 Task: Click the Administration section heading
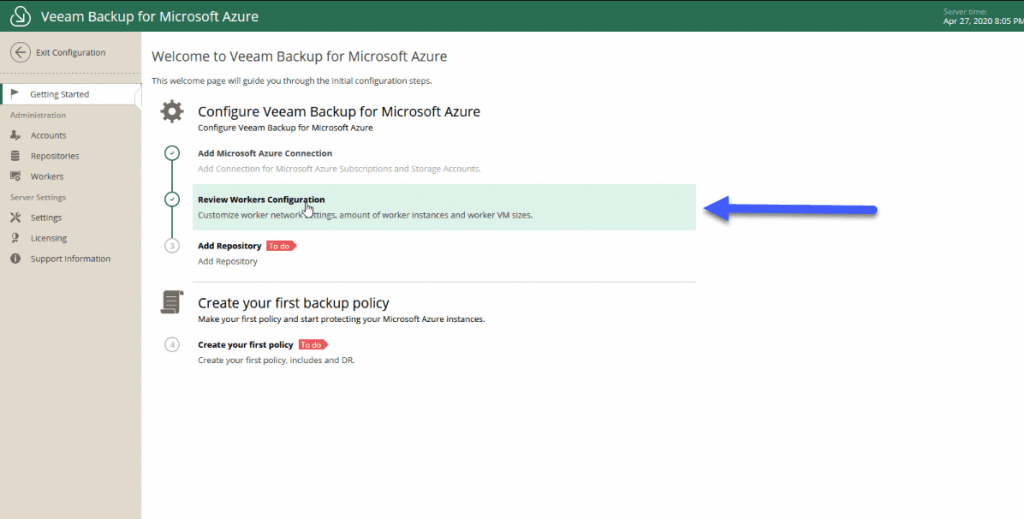(x=38, y=115)
